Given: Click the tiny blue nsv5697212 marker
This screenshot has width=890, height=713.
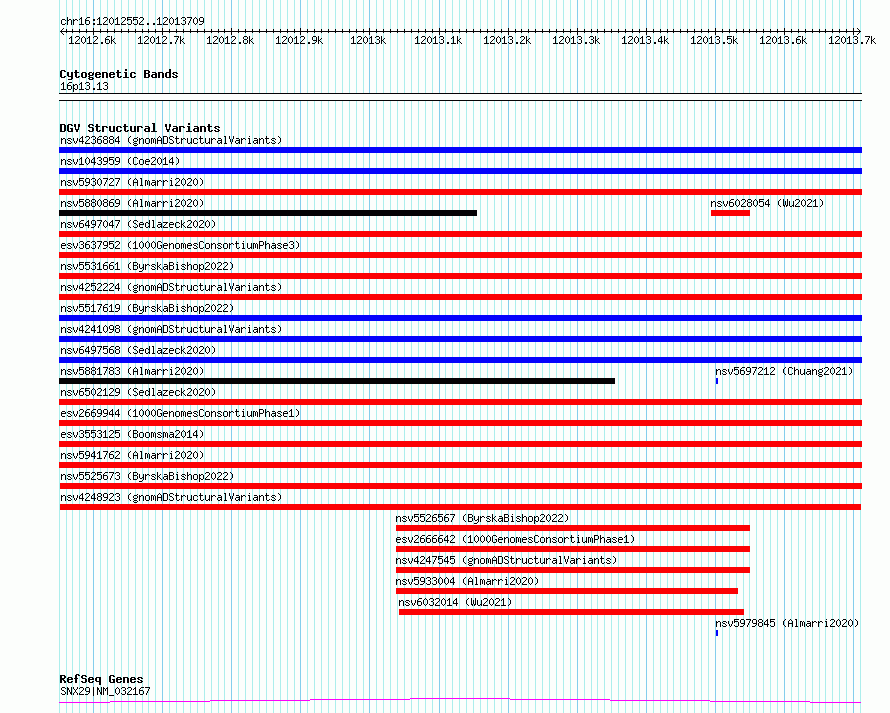Looking at the screenshot, I should tap(717, 381).
